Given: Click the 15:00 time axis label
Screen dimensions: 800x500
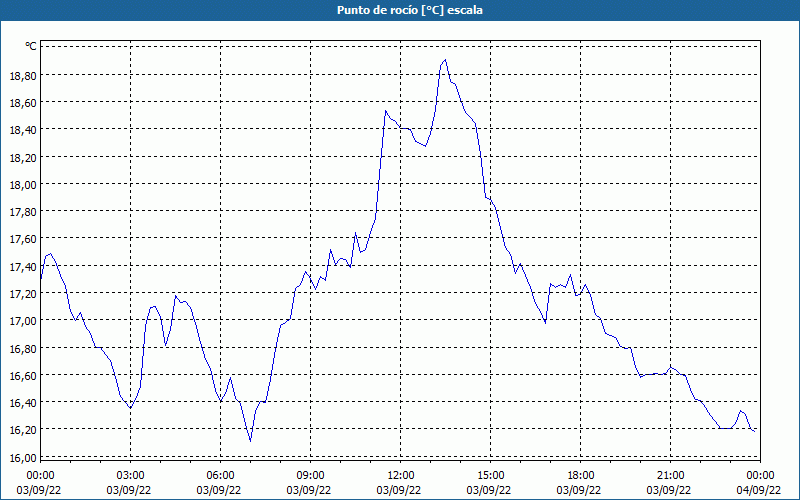Looking at the screenshot, I should click(x=490, y=476).
